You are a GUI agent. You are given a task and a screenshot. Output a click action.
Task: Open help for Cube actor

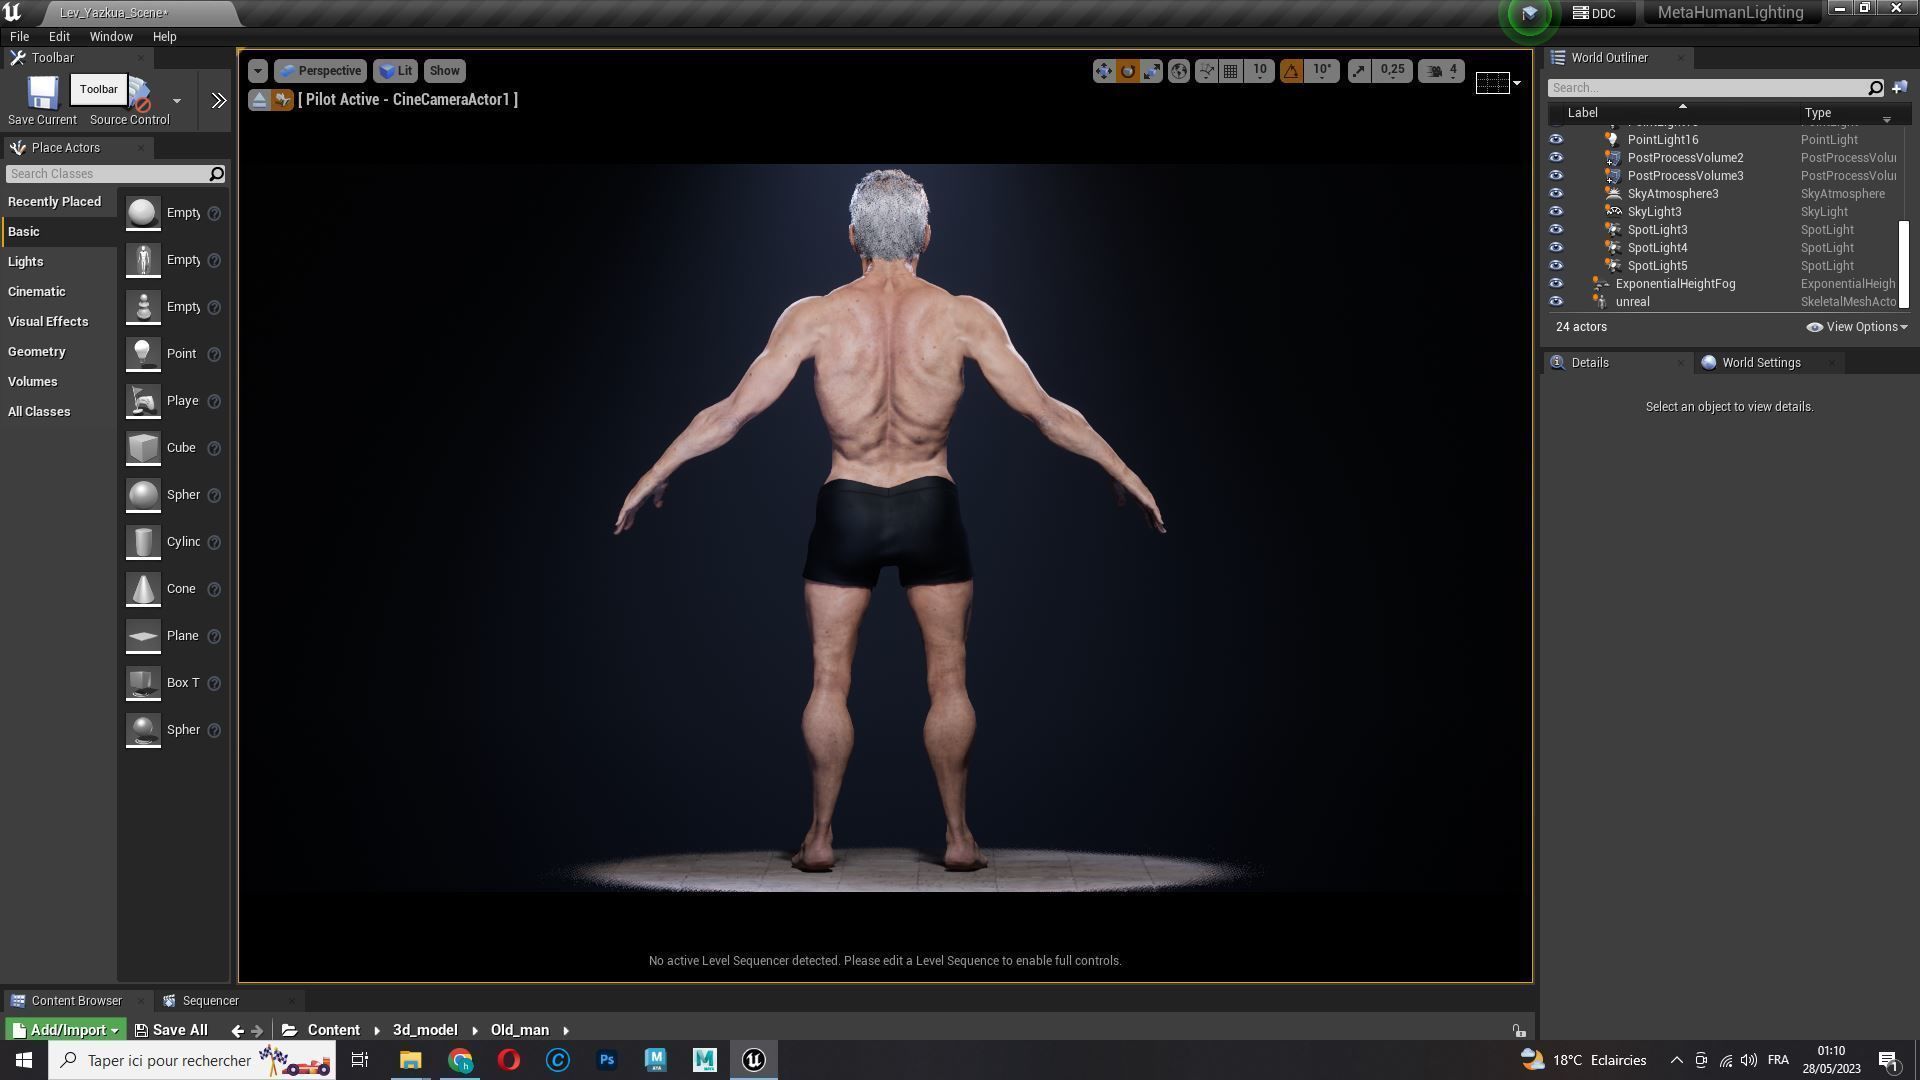pos(214,448)
